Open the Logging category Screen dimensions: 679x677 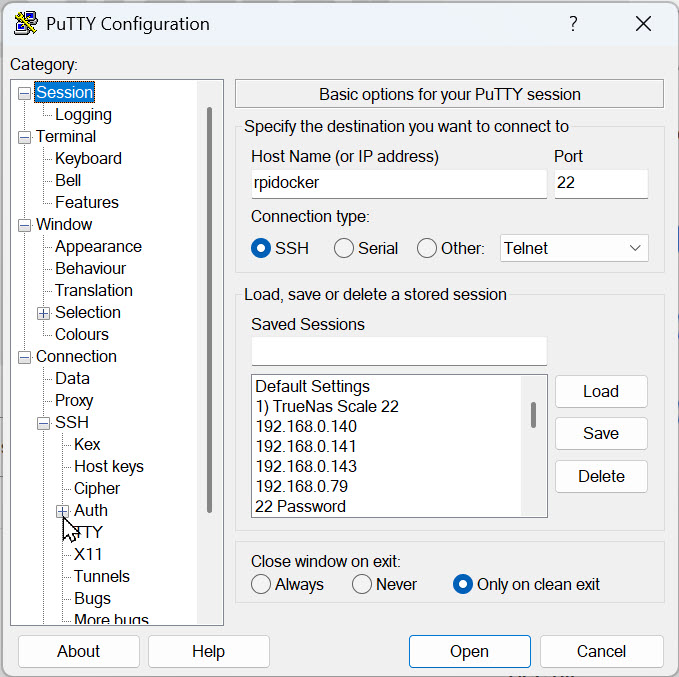coord(83,115)
